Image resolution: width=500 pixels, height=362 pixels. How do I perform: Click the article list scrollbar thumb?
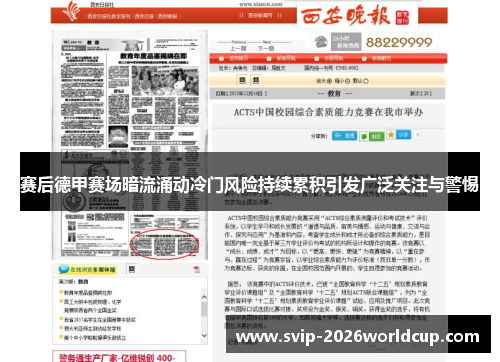204,309
